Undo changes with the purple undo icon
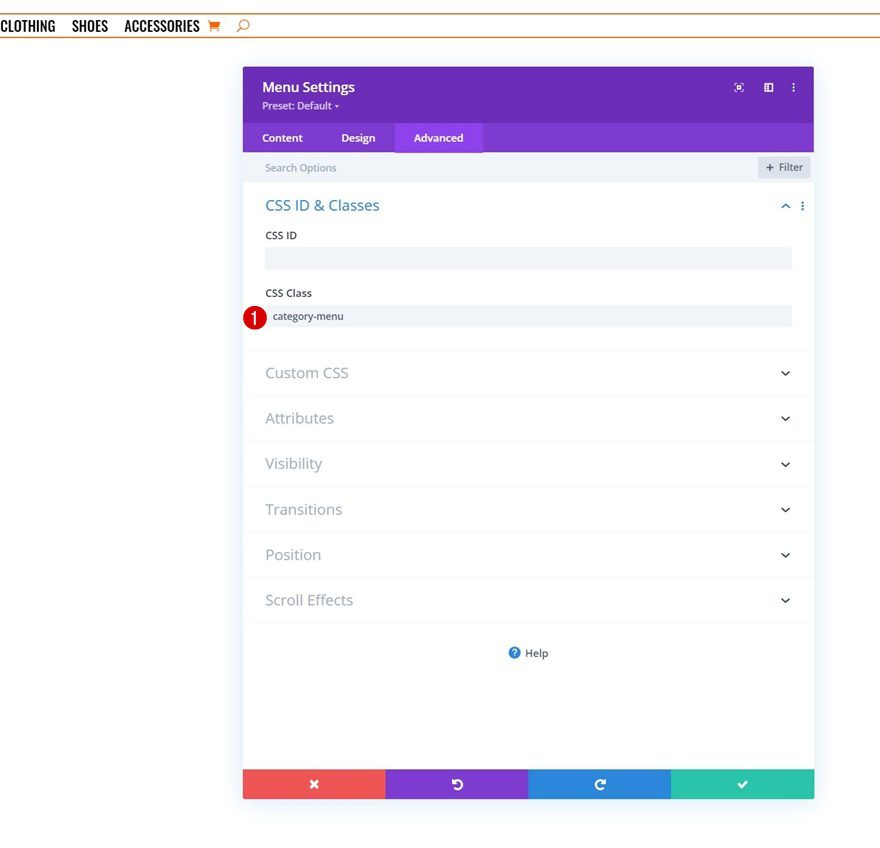Screen dimensions: 880x848 (x=456, y=784)
